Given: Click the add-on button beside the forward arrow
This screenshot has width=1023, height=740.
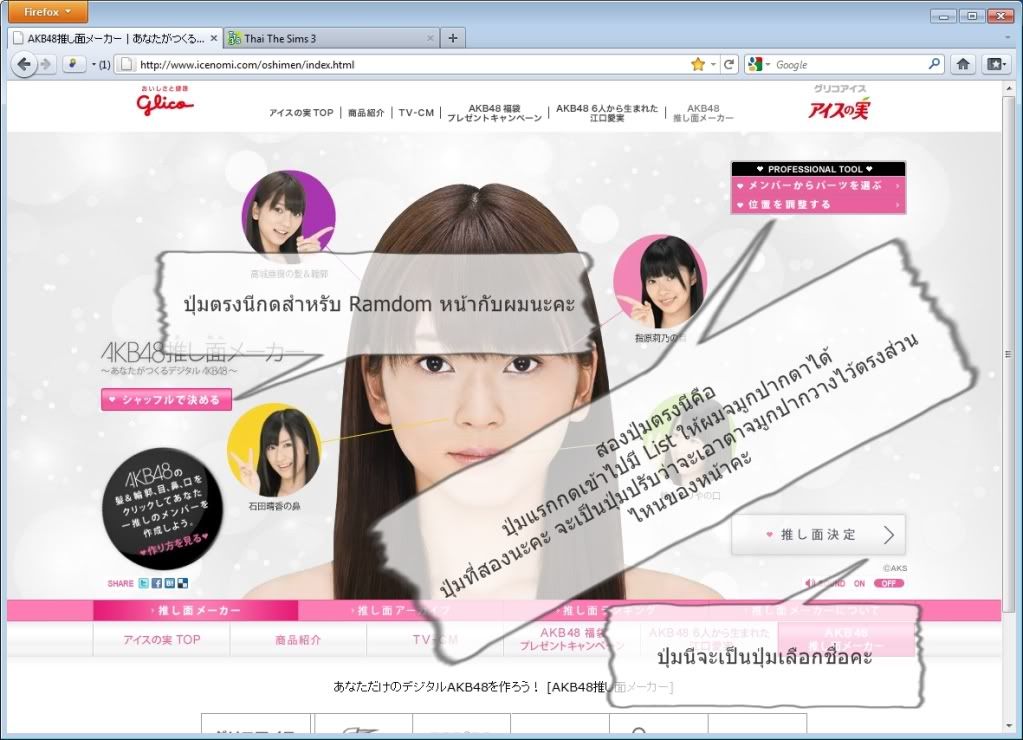Looking at the screenshot, I should (x=73, y=64).
